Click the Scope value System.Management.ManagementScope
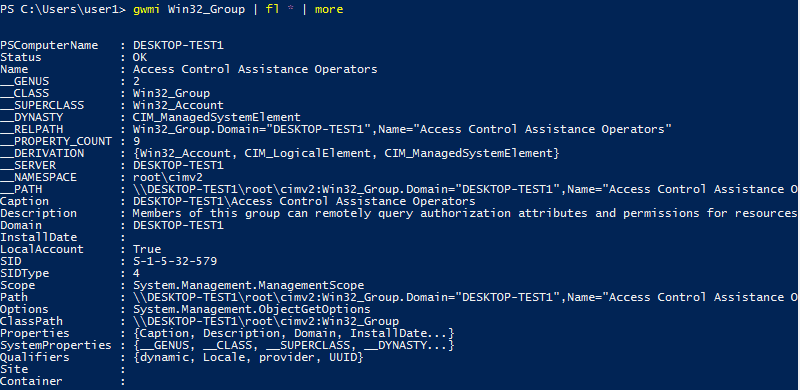 pyautogui.click(x=248, y=285)
